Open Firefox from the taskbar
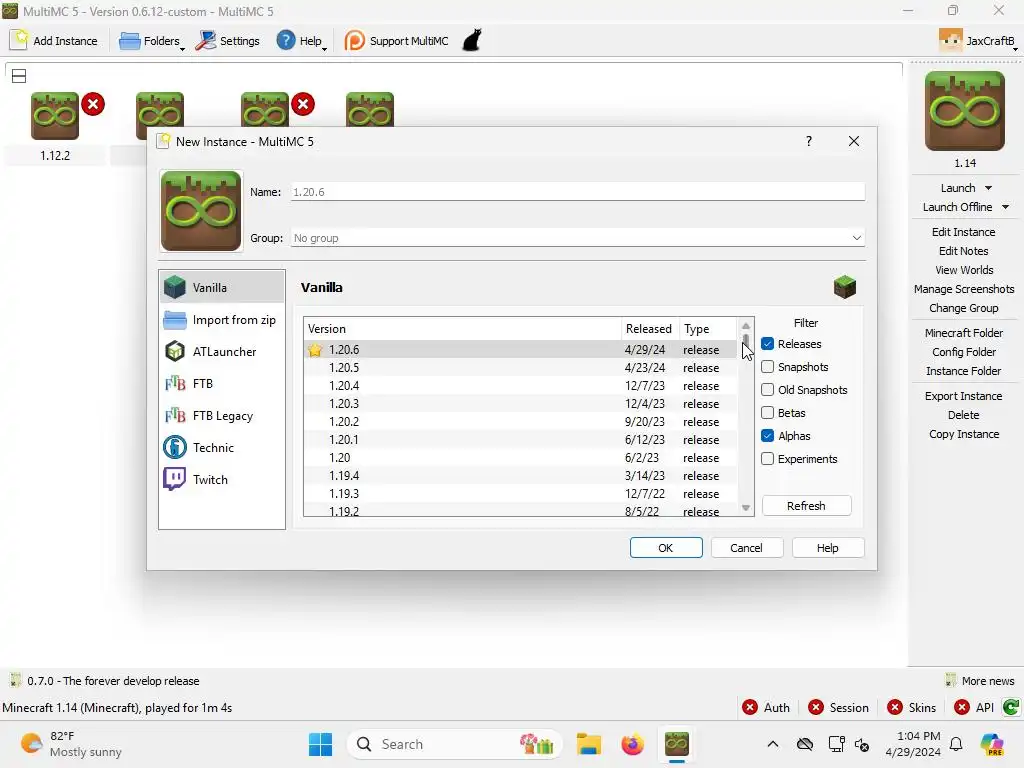Viewport: 1024px width, 768px height. [632, 744]
